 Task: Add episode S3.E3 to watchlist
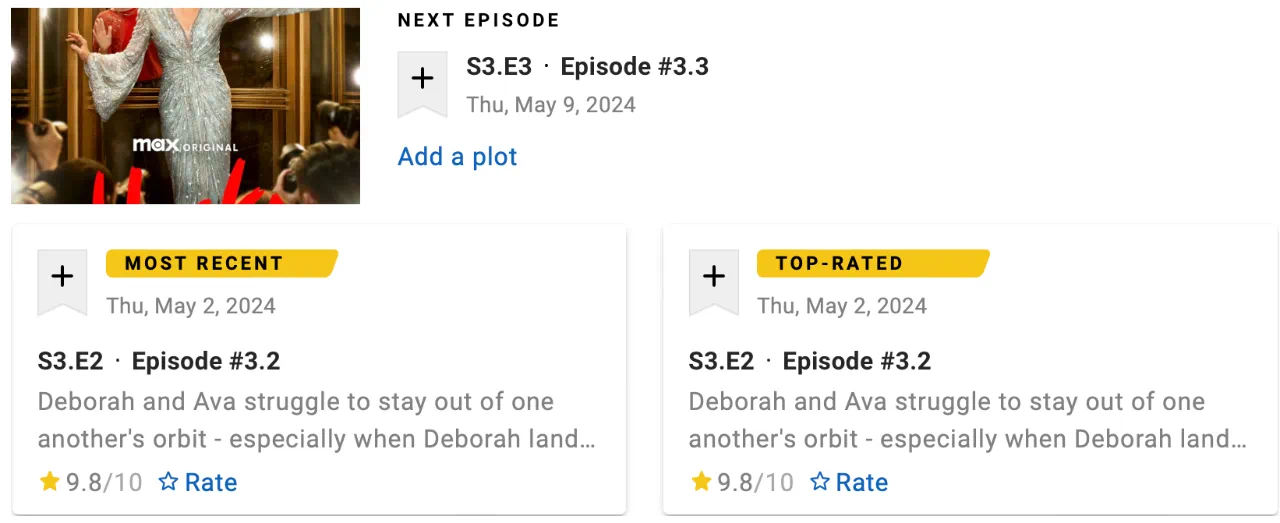[422, 83]
